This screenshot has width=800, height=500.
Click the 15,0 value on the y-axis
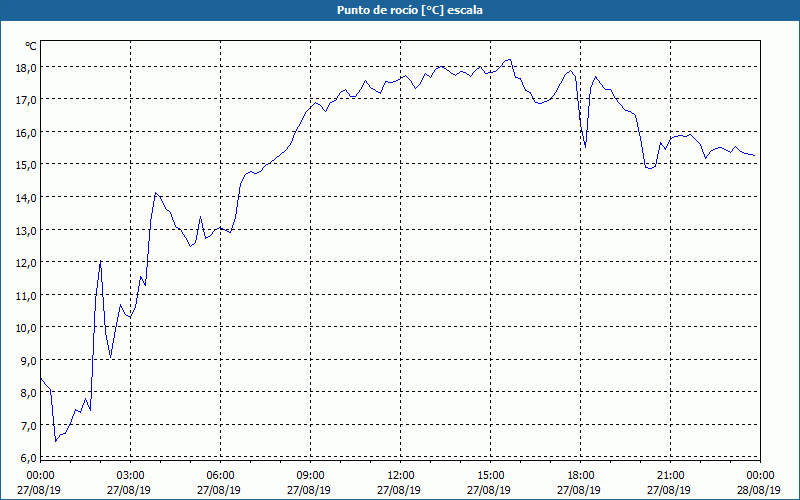[x=26, y=165]
